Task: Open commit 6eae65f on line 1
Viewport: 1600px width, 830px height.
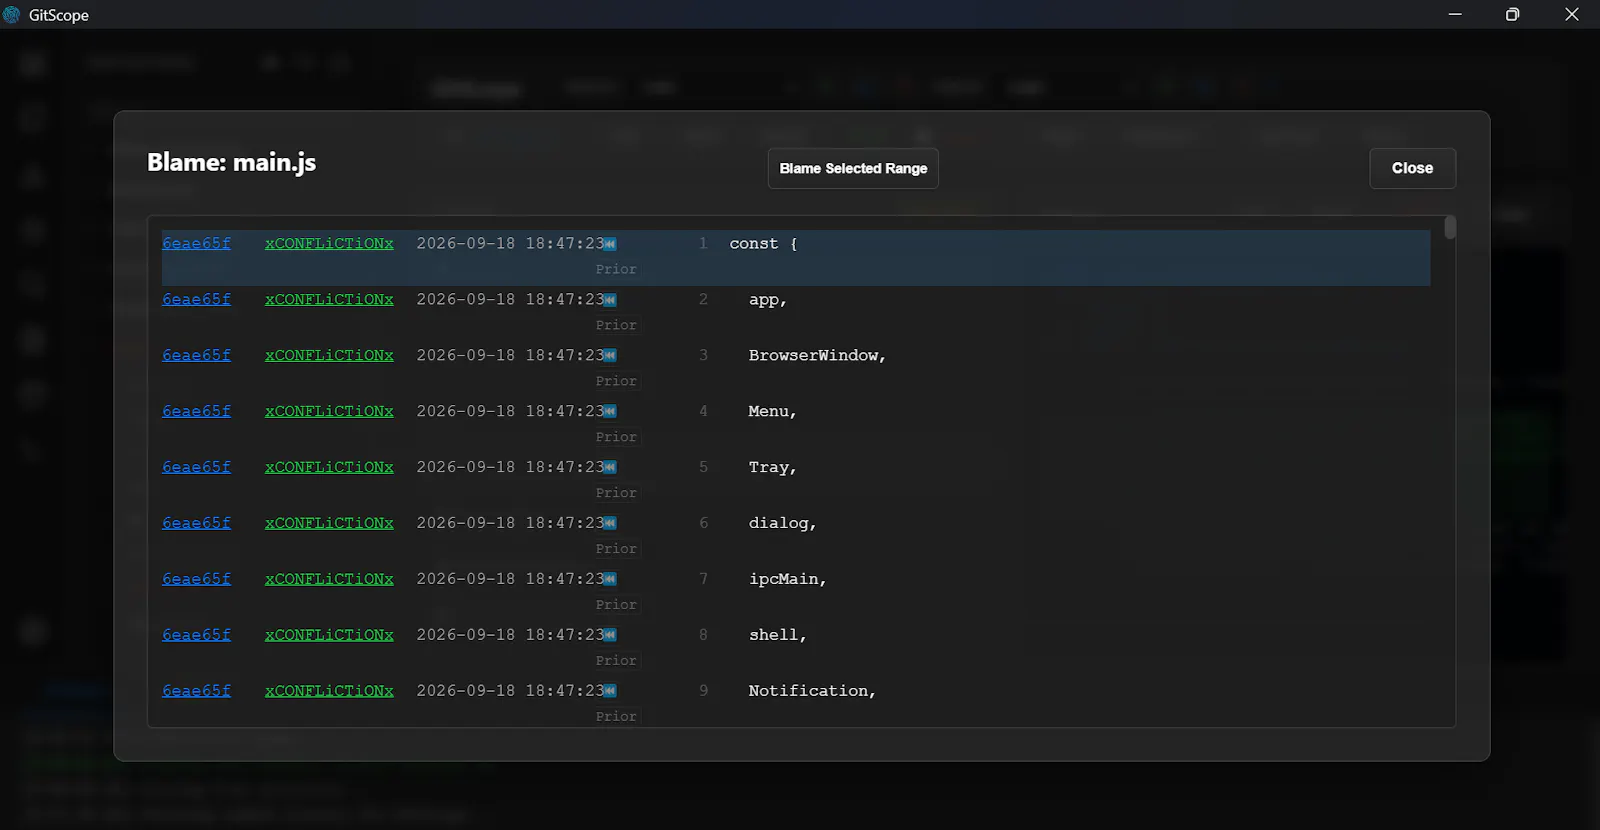Action: tap(196, 243)
